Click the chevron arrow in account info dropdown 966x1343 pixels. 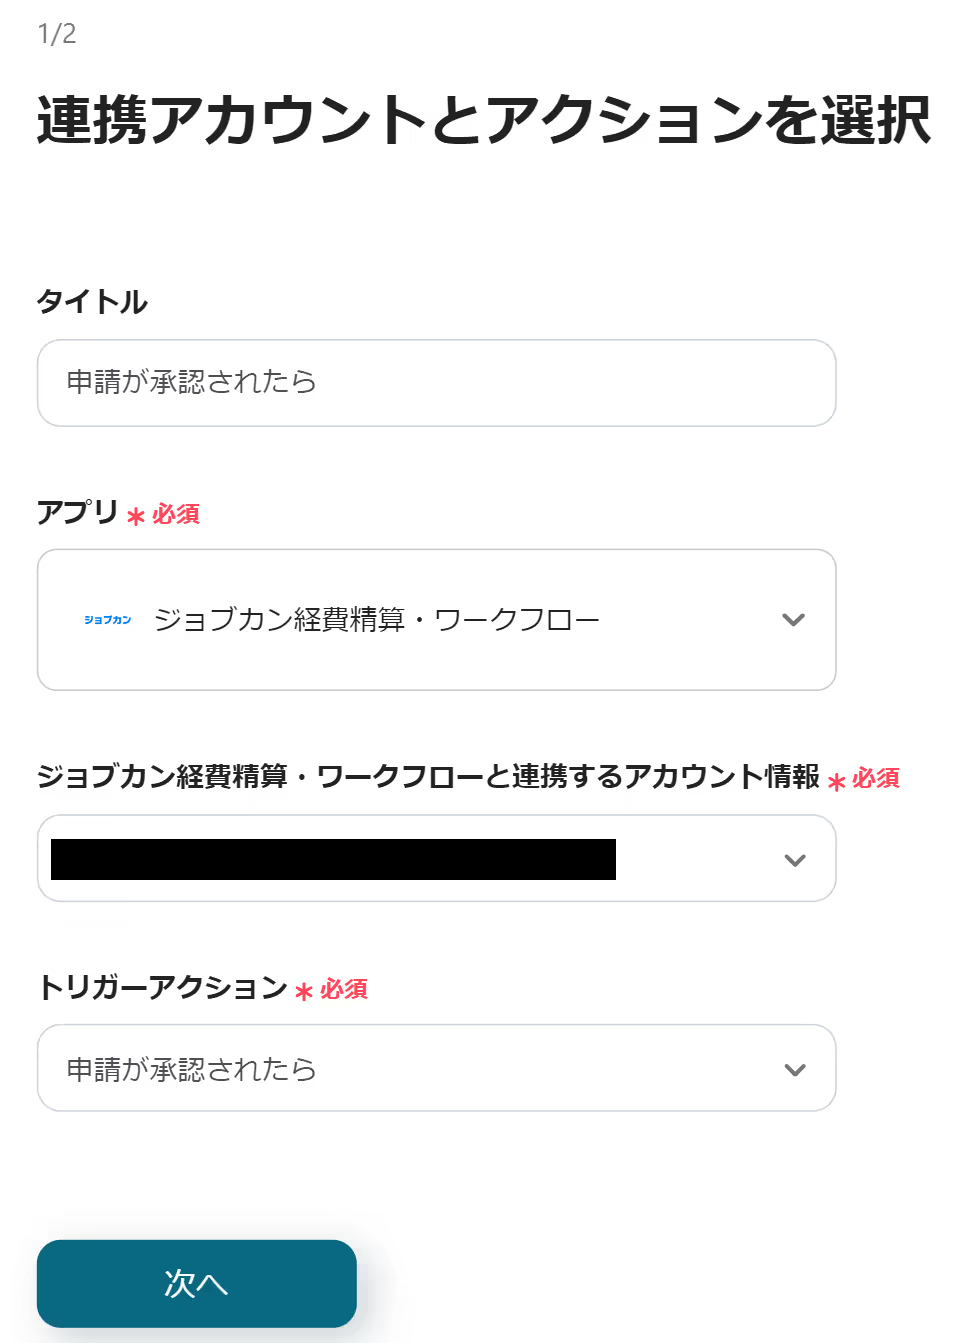click(795, 860)
